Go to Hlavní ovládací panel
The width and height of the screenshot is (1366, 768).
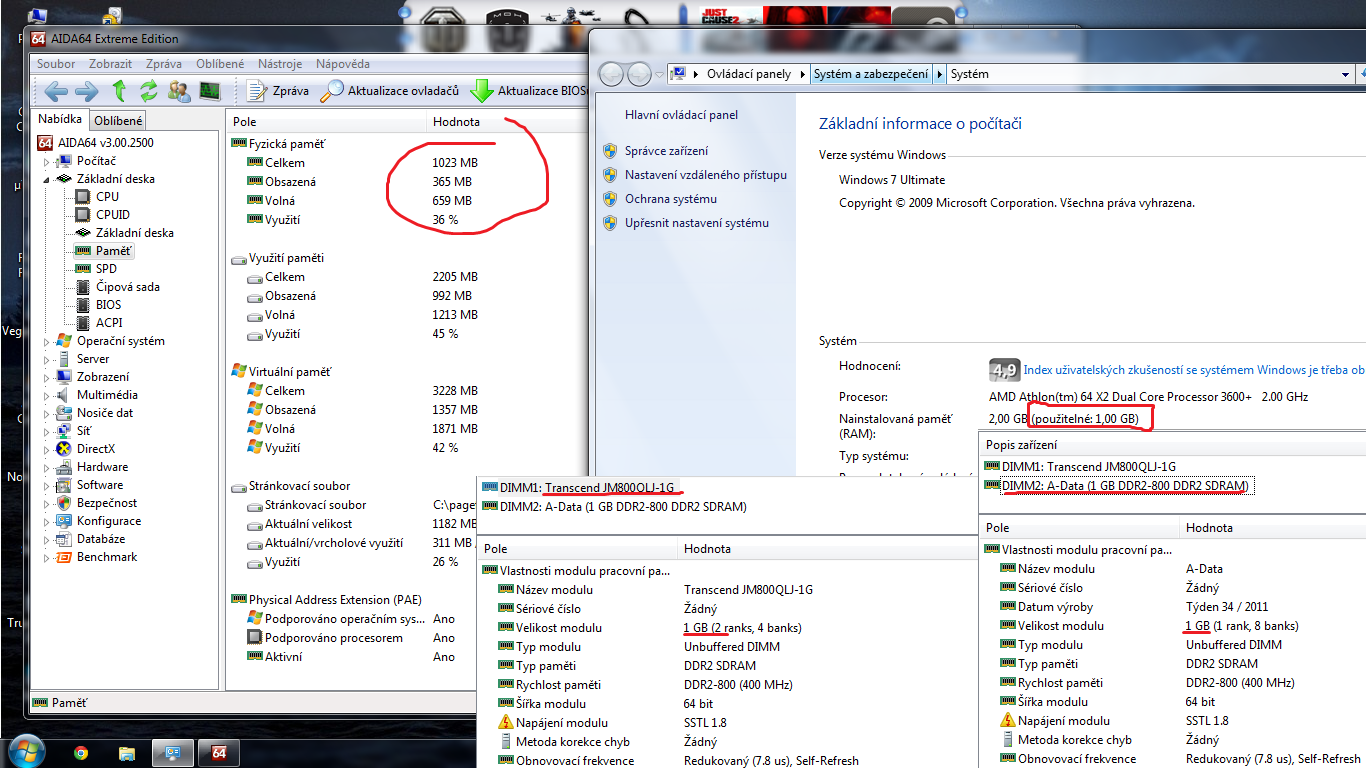point(681,115)
